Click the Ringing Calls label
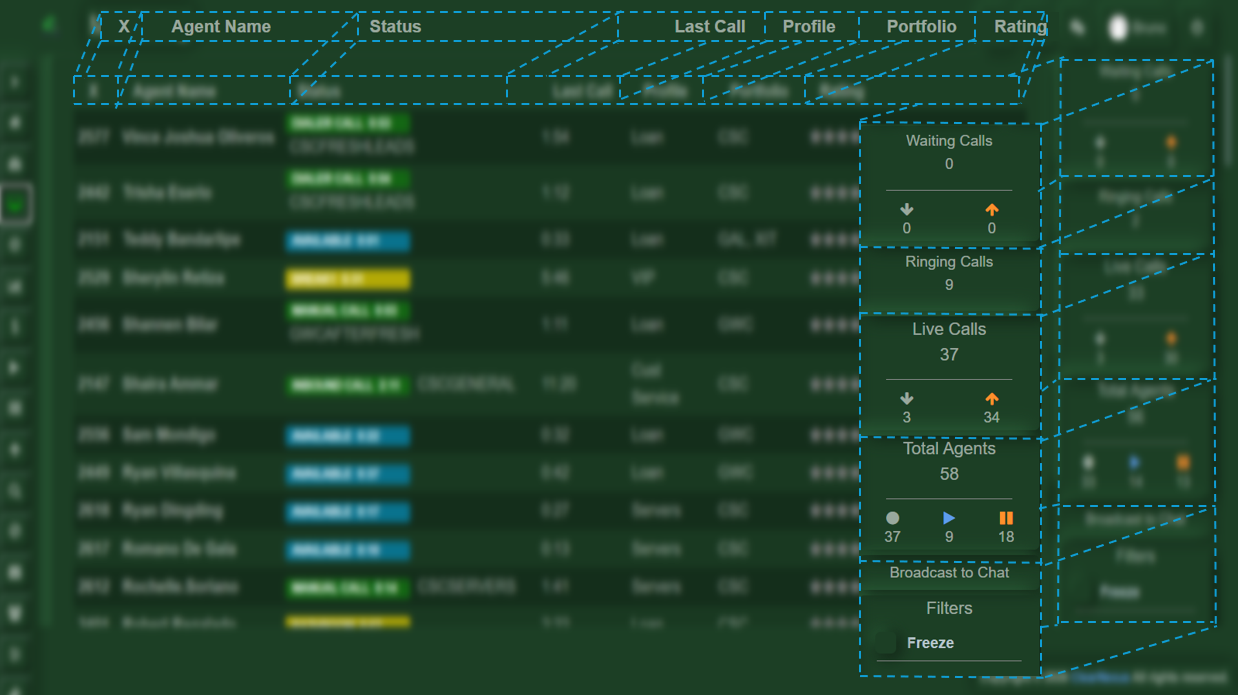The height and width of the screenshot is (695, 1238). [x=949, y=262]
